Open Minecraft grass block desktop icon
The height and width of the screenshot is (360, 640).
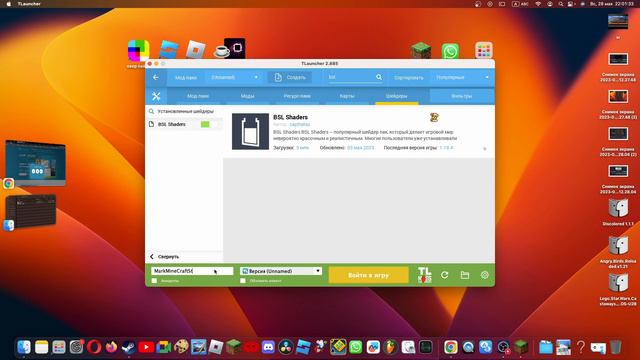[x=421, y=50]
